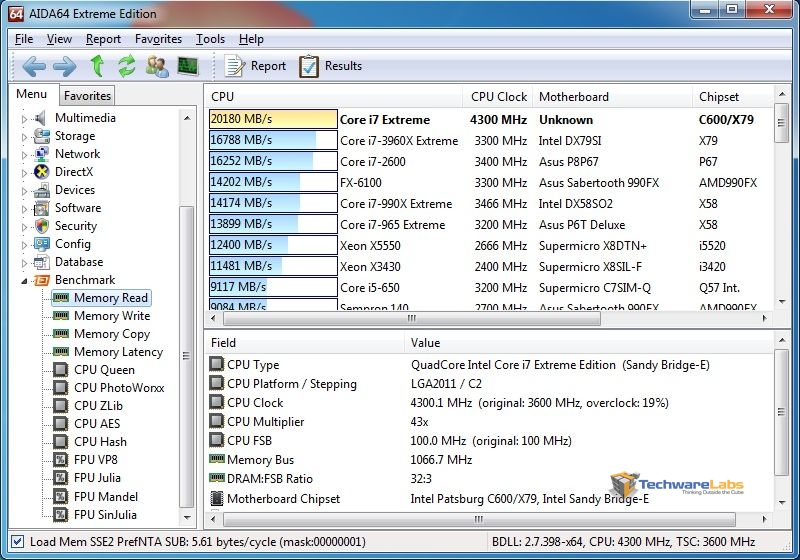The image size is (800, 560).
Task: Expand the Config tree node
Action: click(x=24, y=245)
